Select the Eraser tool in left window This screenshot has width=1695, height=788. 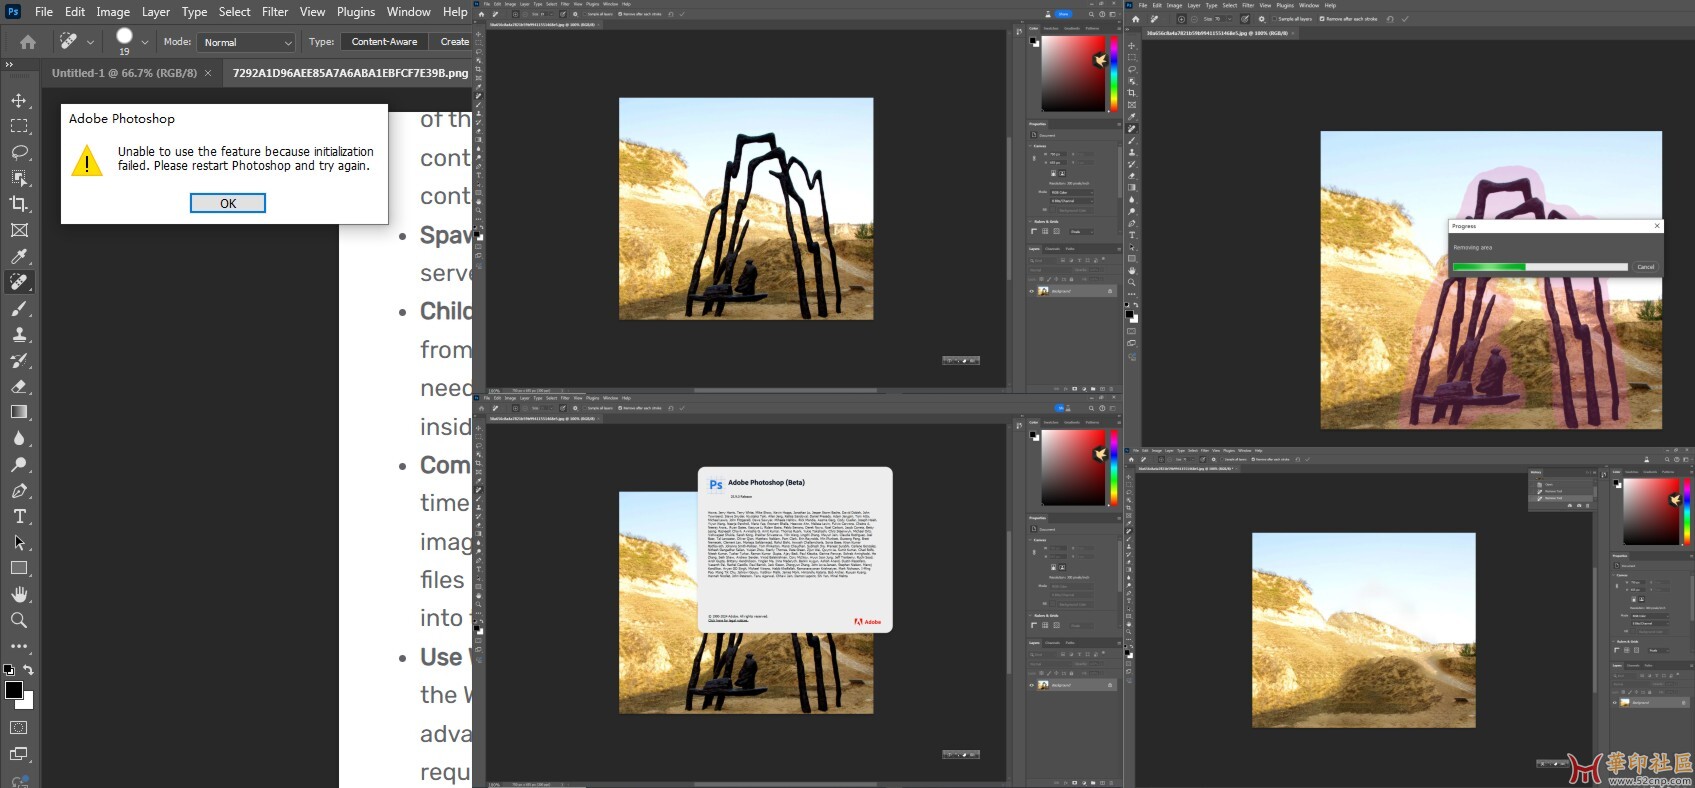pos(19,386)
